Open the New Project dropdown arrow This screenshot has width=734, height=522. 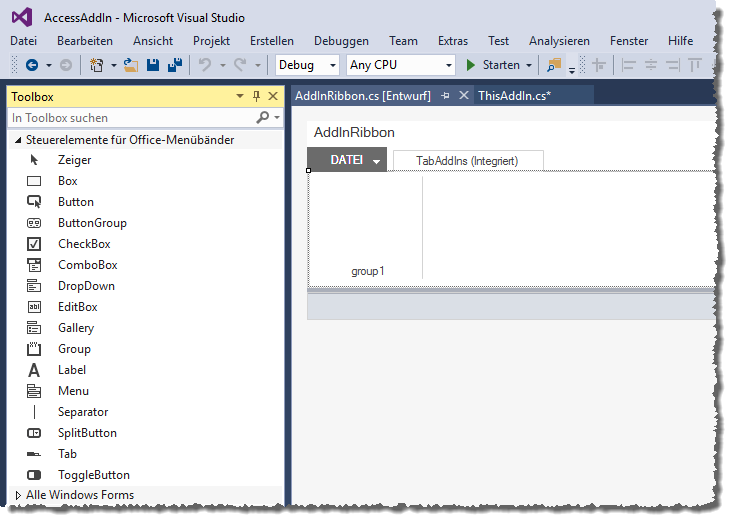113,66
